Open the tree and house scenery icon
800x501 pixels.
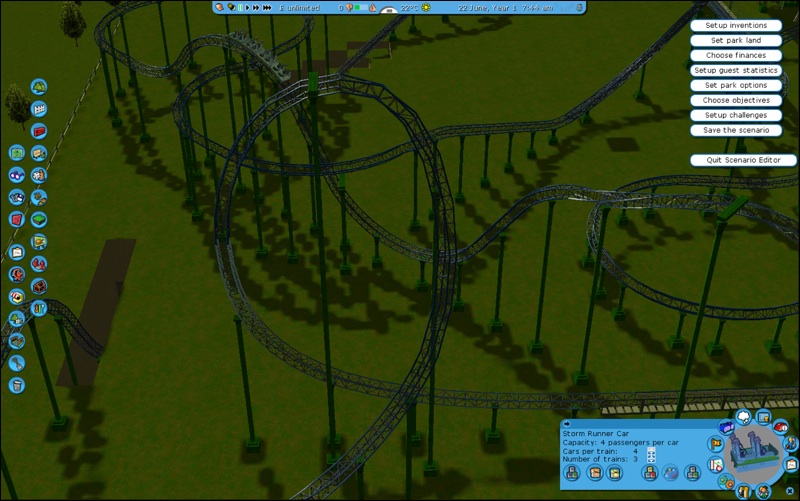point(17,319)
